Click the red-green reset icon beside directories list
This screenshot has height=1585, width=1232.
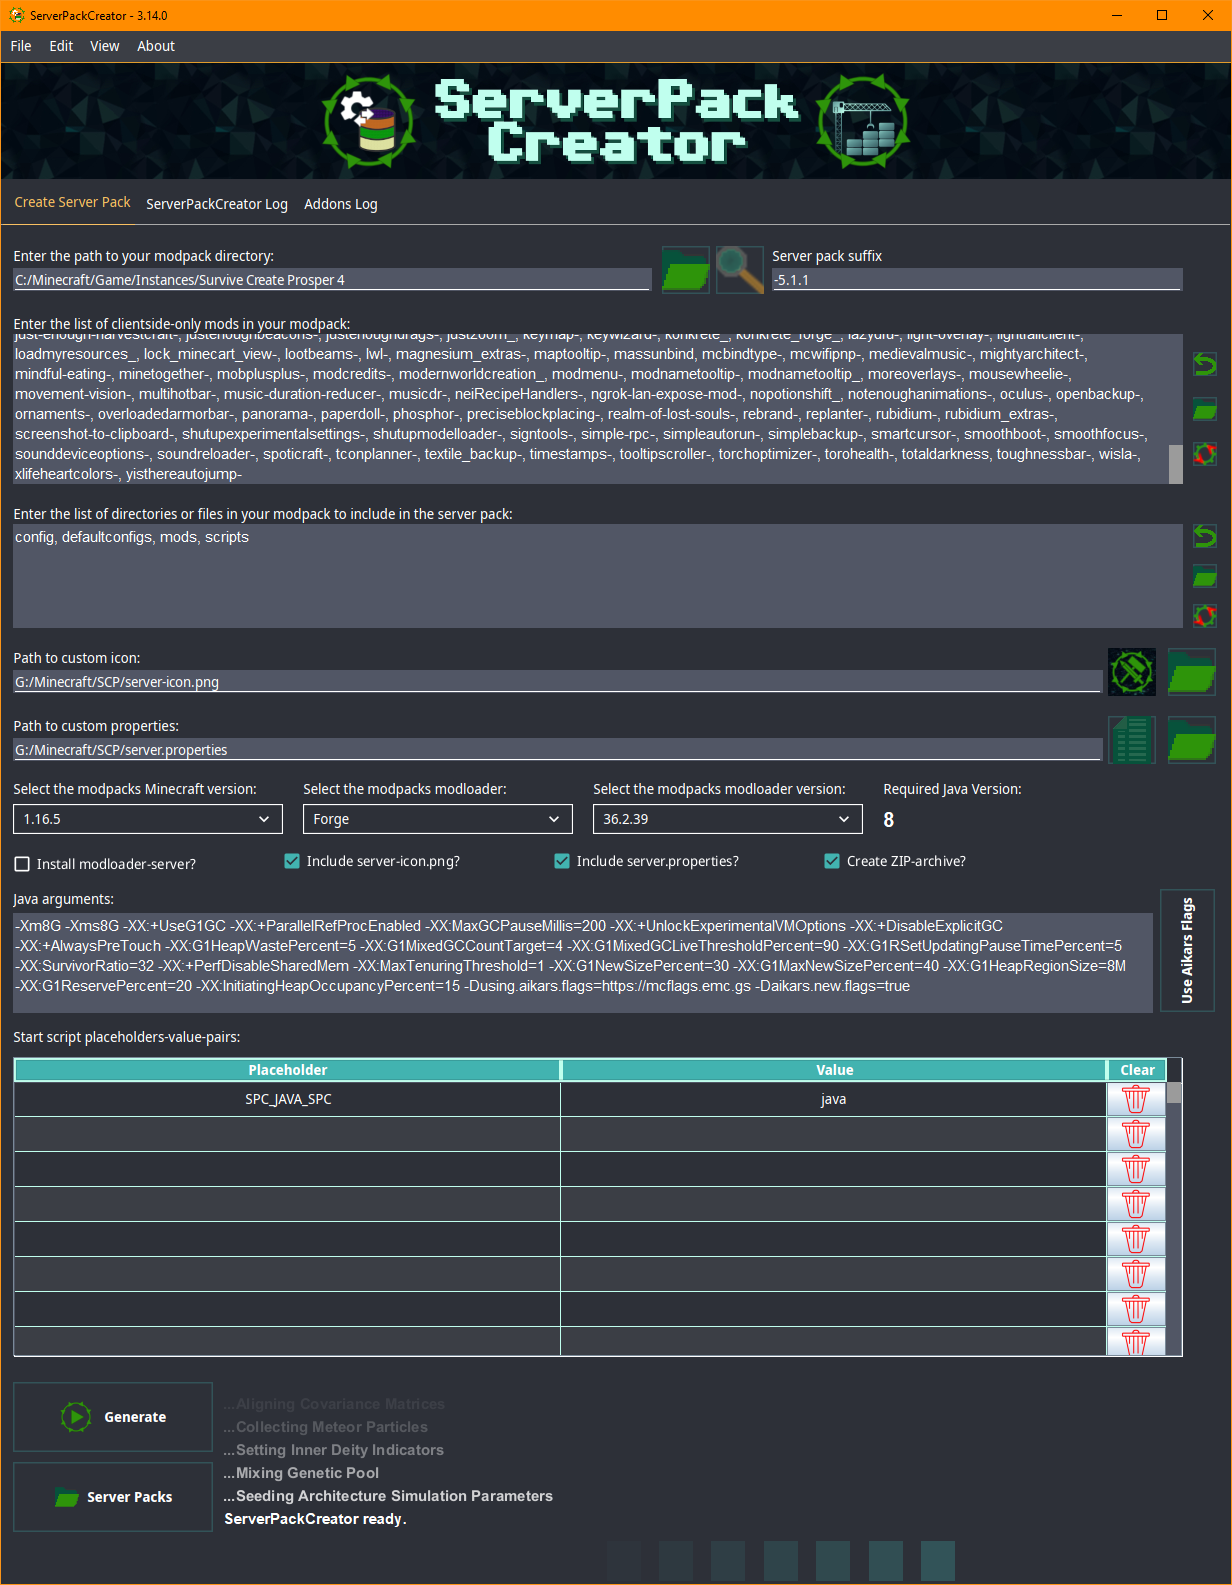[1205, 615]
